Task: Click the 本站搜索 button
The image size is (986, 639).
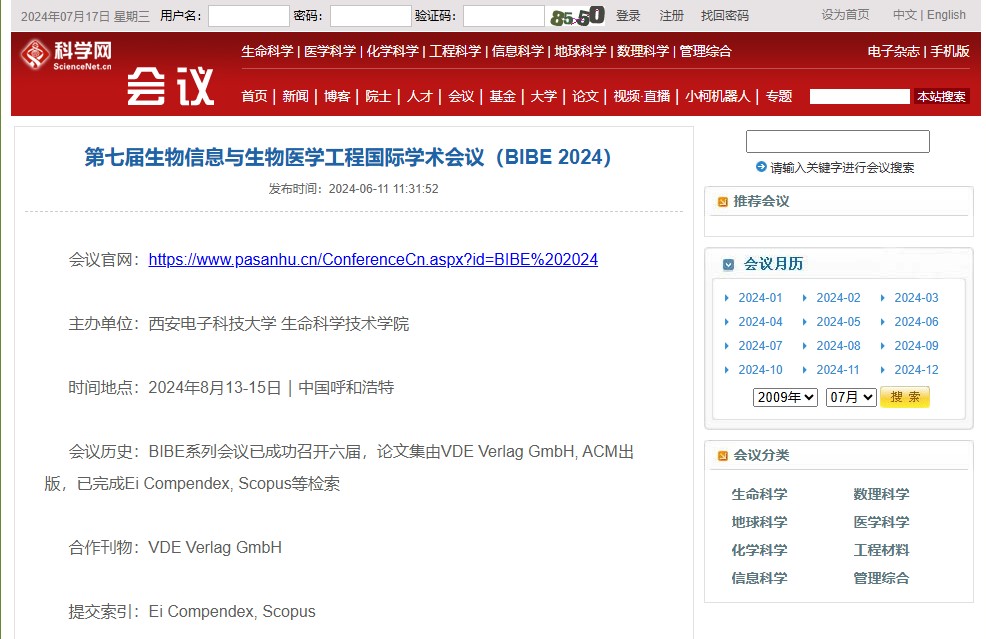Action: click(940, 96)
